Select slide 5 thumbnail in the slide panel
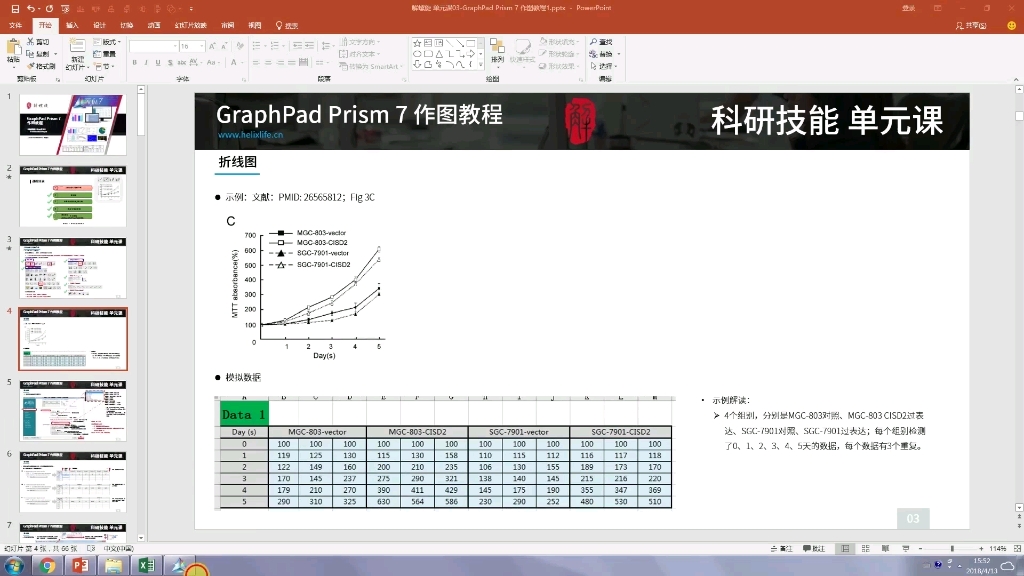1024x576 pixels. (73, 411)
